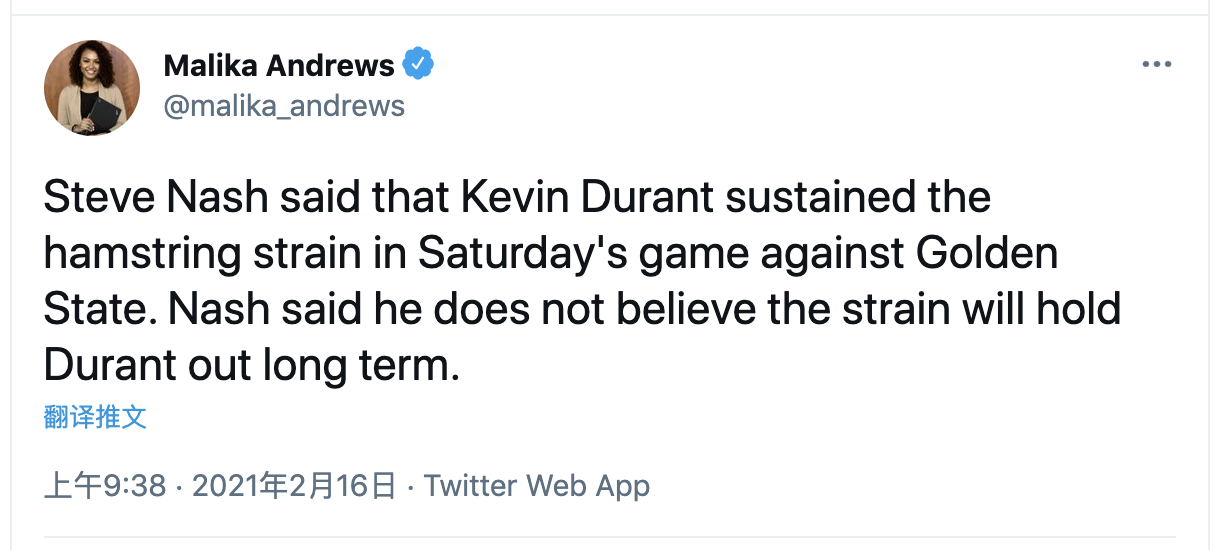Click the 2021年2月16日 tweet date
The height and width of the screenshot is (550, 1224).
tap(293, 486)
